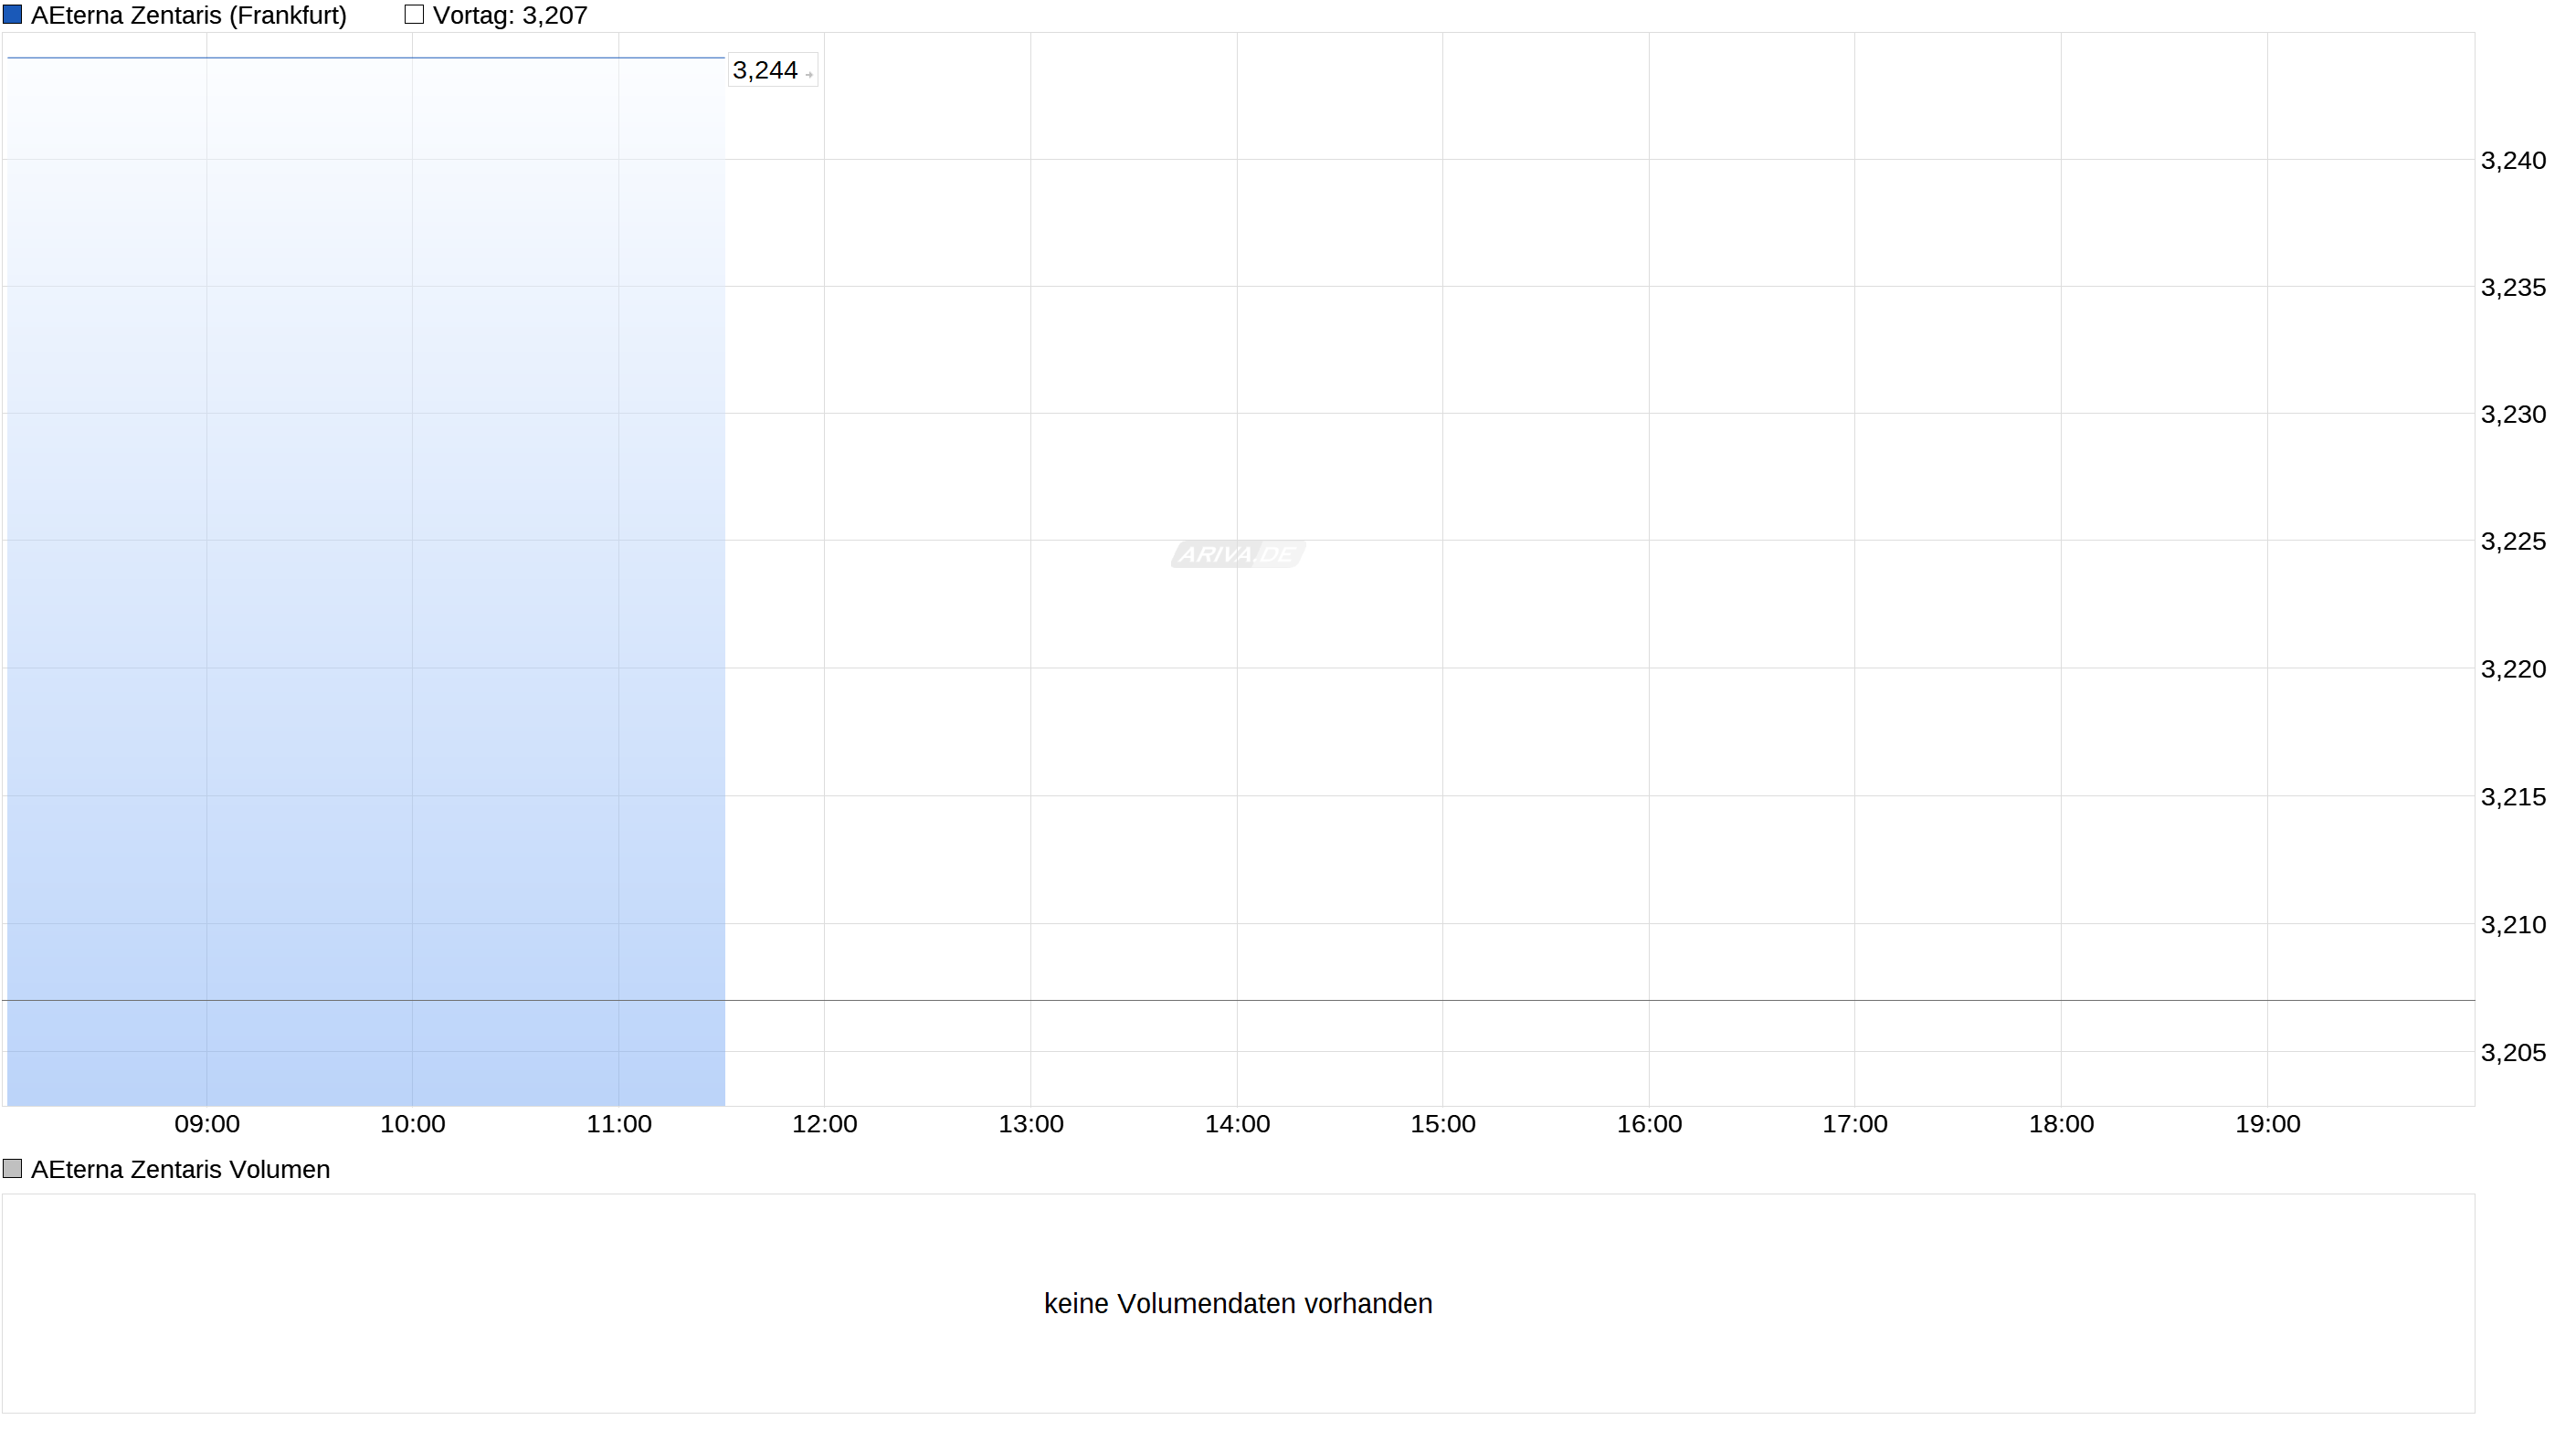This screenshot has height=1441, width=2576.
Task: Click the ARIVA.DE watermark logo
Action: (x=1237, y=554)
